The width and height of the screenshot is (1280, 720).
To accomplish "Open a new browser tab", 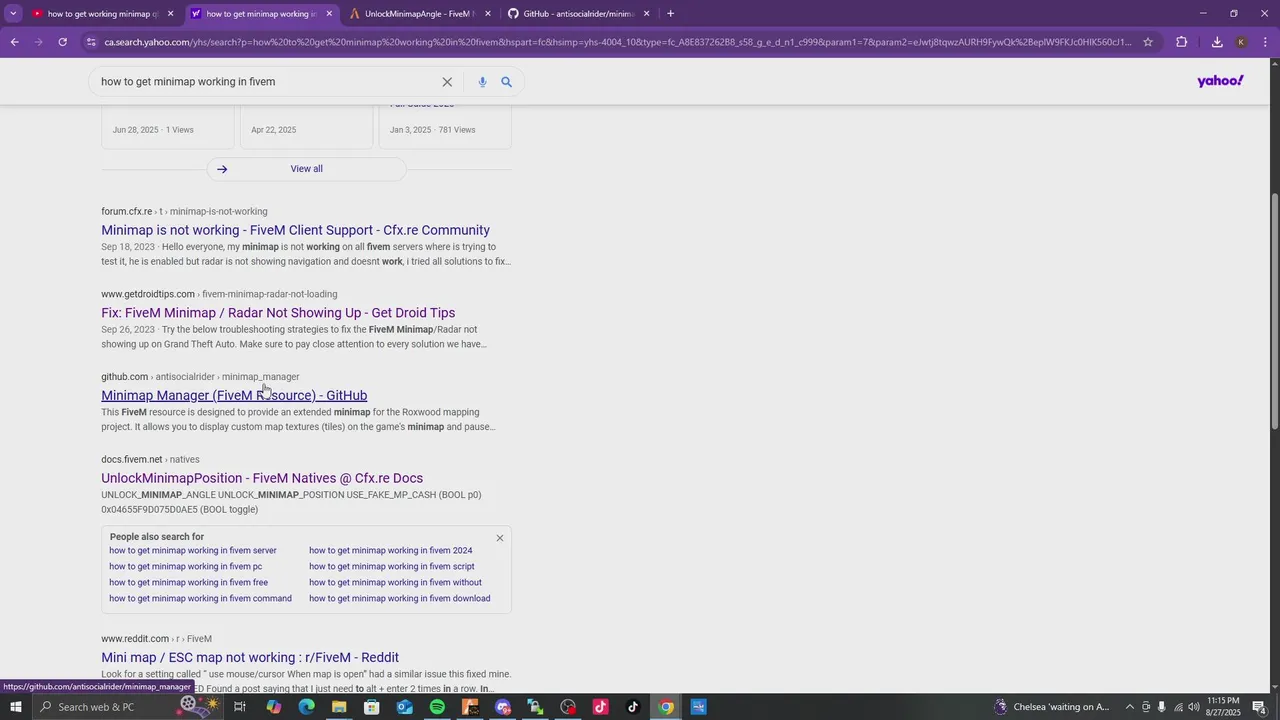I will (x=670, y=14).
